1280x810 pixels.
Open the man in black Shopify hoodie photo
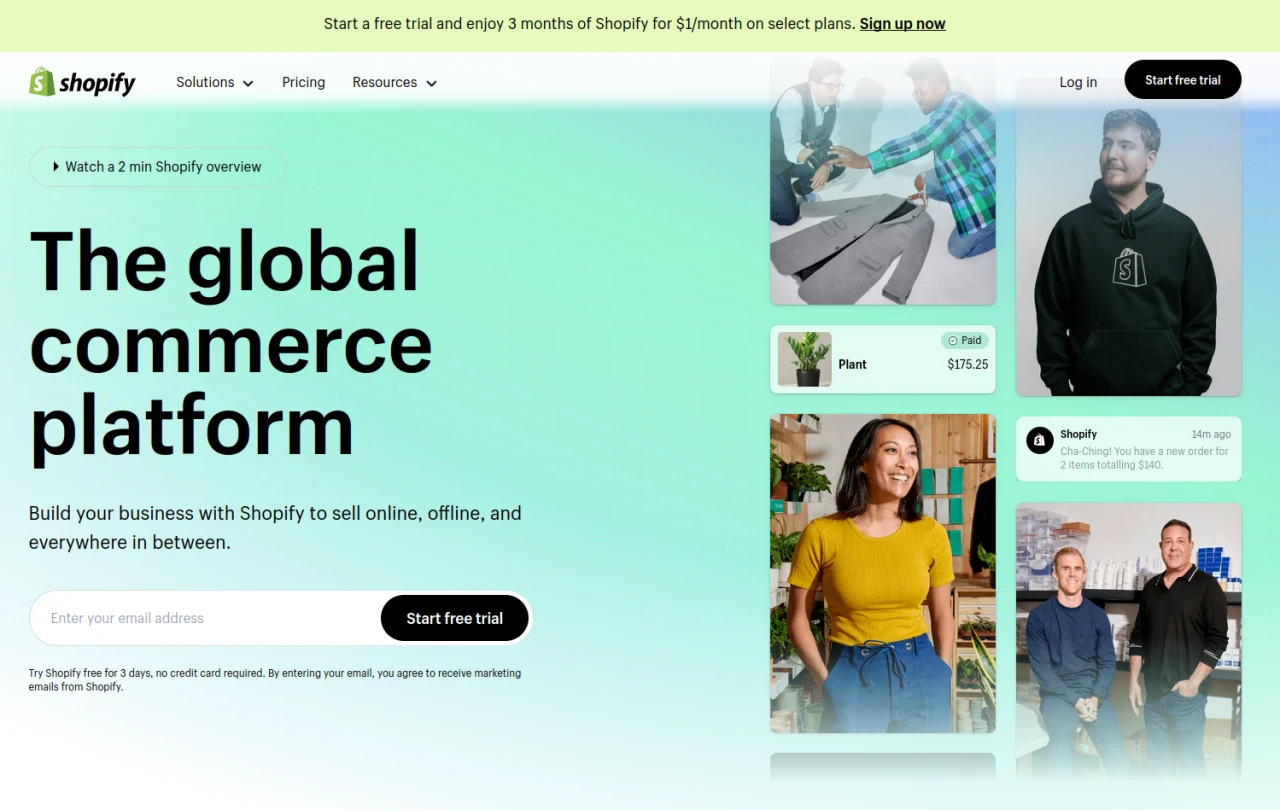[x=1129, y=237]
